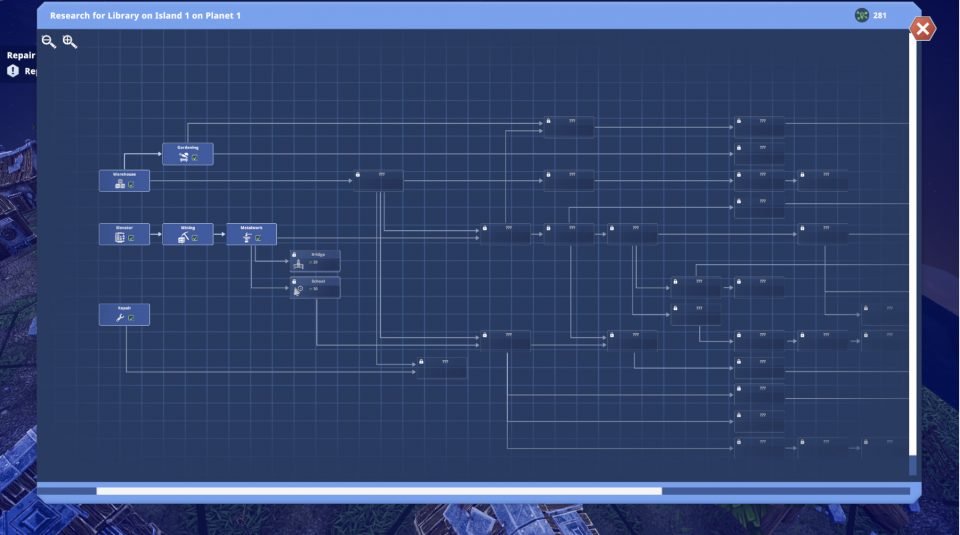The image size is (960, 535).
Task: Click the zoom out magnifier icon
Action: [48, 42]
